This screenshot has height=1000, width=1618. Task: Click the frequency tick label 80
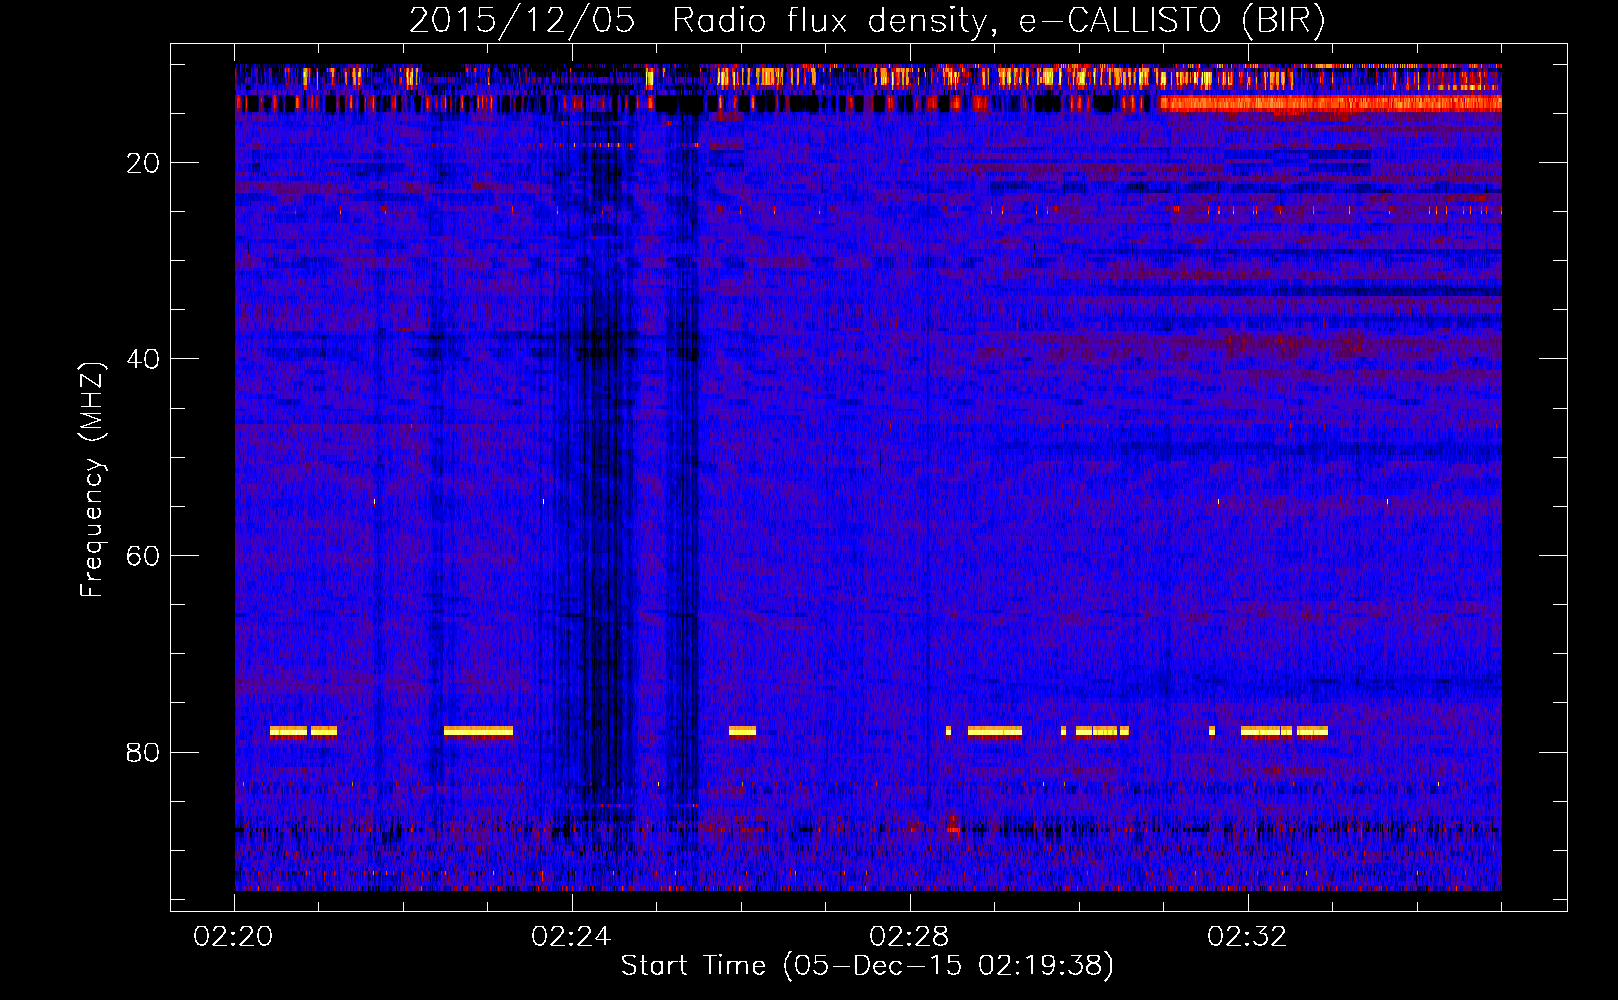point(143,752)
